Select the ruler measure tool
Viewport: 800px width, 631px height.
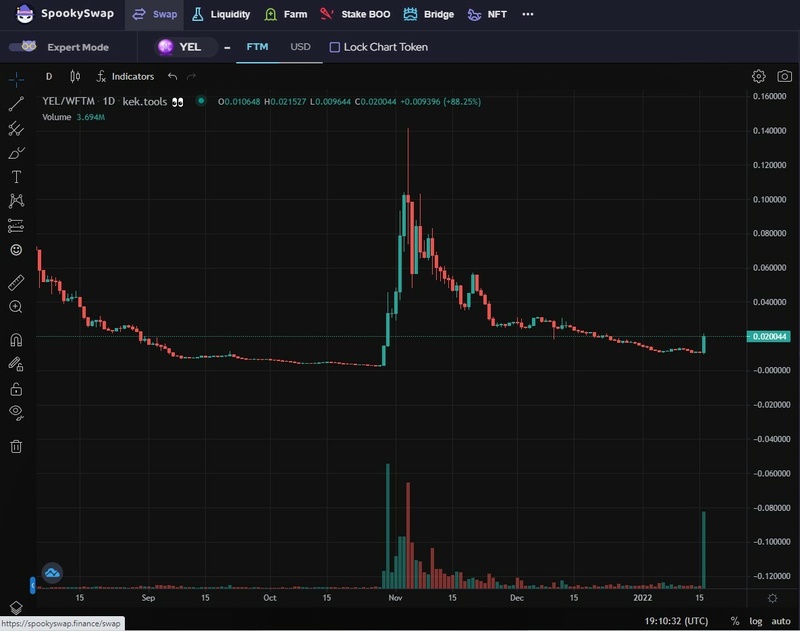click(16, 283)
